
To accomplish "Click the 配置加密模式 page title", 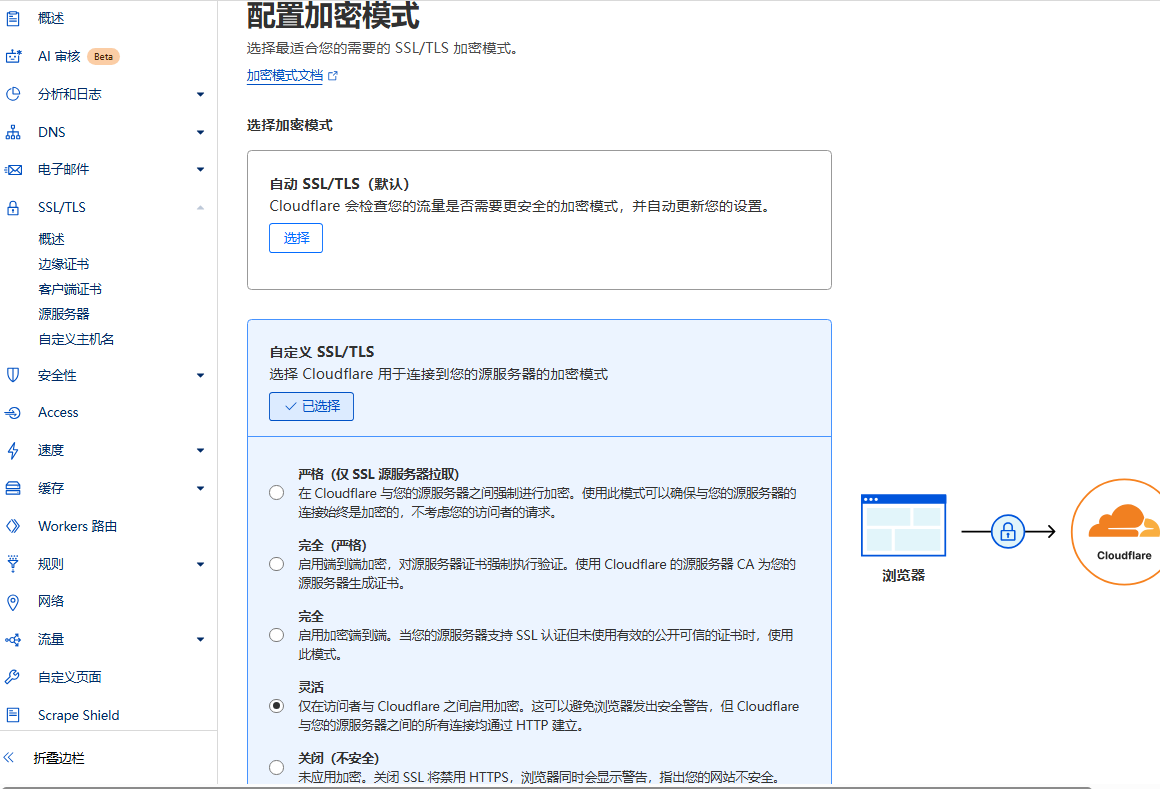I will click(333, 15).
